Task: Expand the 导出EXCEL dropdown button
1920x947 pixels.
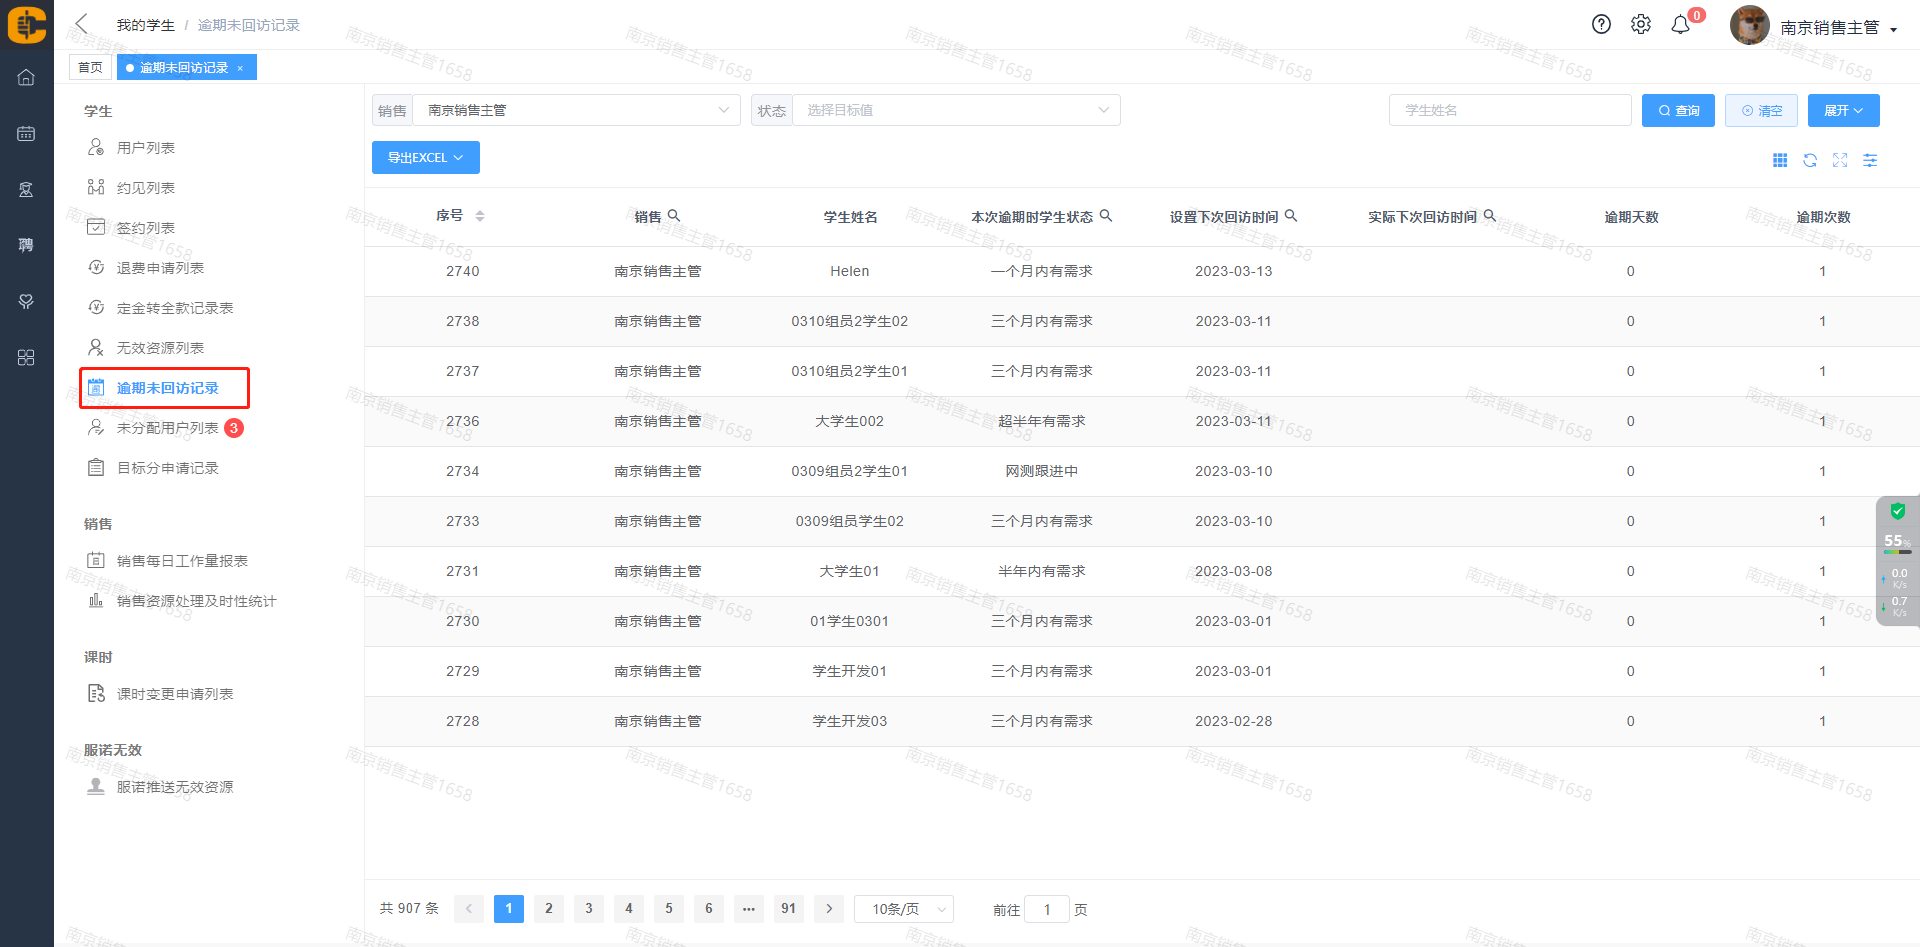Action: pyautogui.click(x=425, y=158)
